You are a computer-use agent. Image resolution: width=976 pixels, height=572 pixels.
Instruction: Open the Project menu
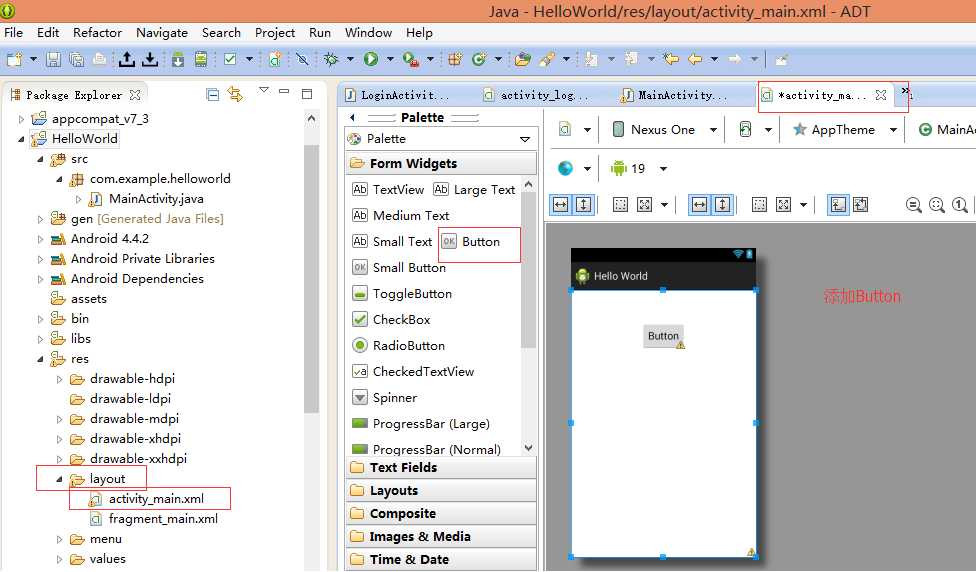tap(274, 33)
